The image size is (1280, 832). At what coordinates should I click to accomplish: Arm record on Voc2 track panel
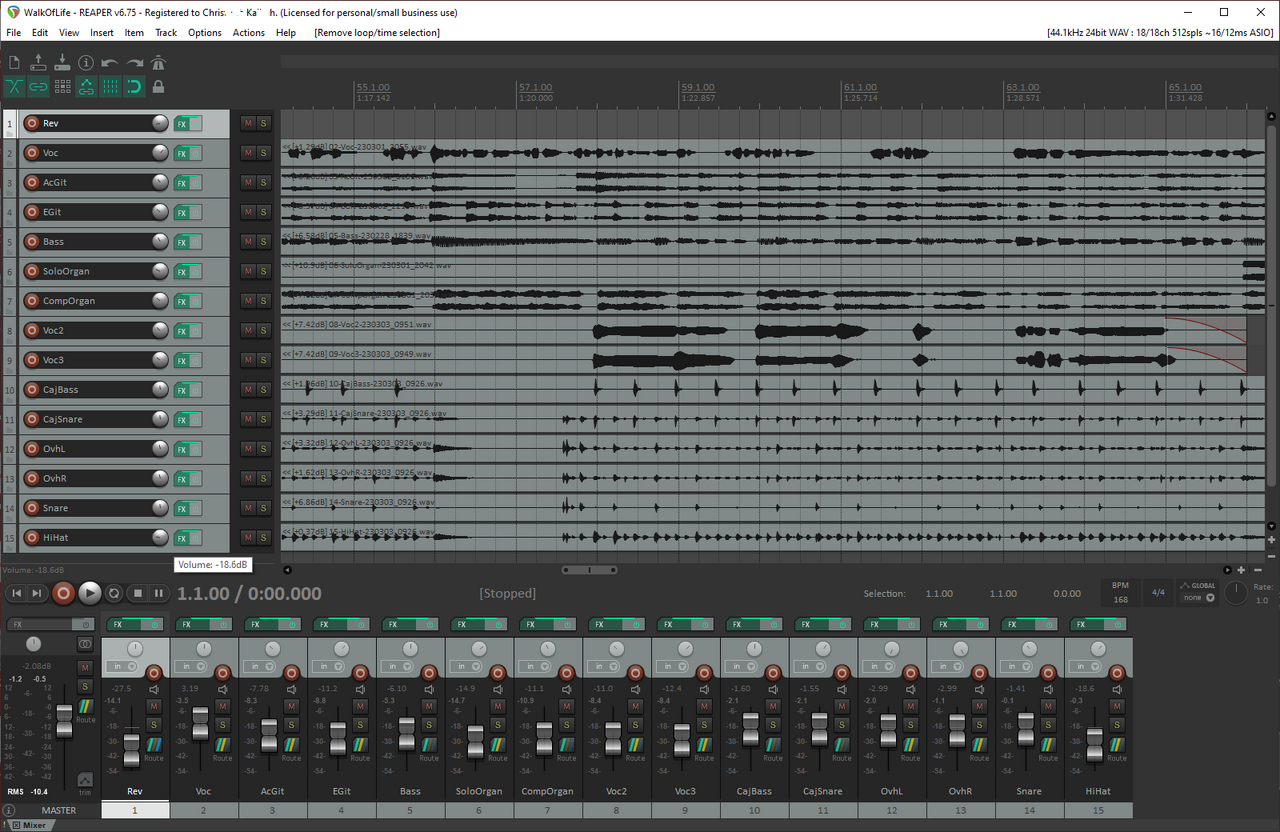pyautogui.click(x=31, y=330)
